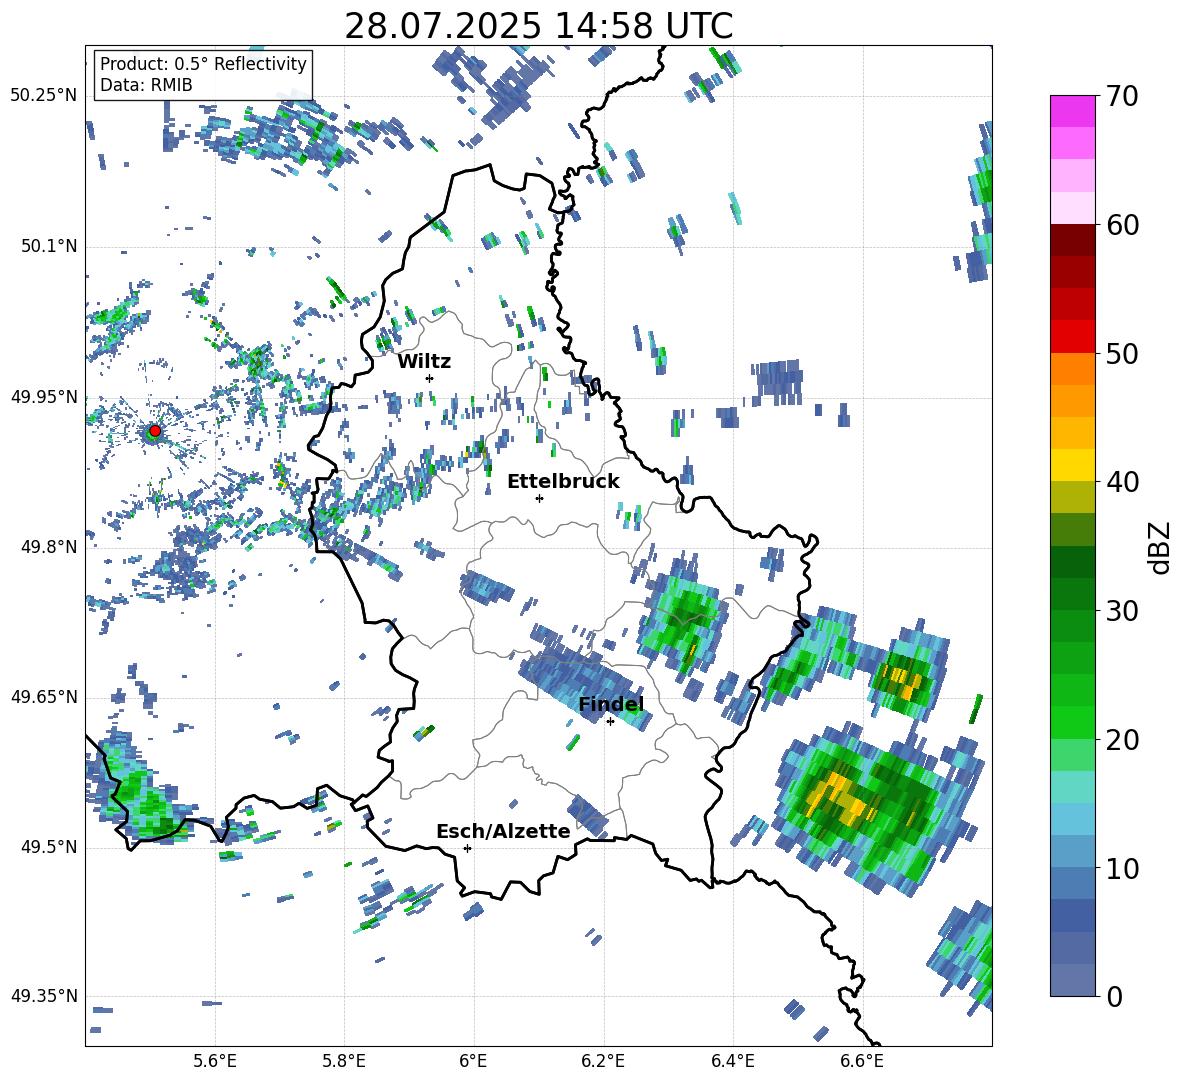Click the 5.8°E longitude label
The image size is (1184, 1081).
[344, 1061]
